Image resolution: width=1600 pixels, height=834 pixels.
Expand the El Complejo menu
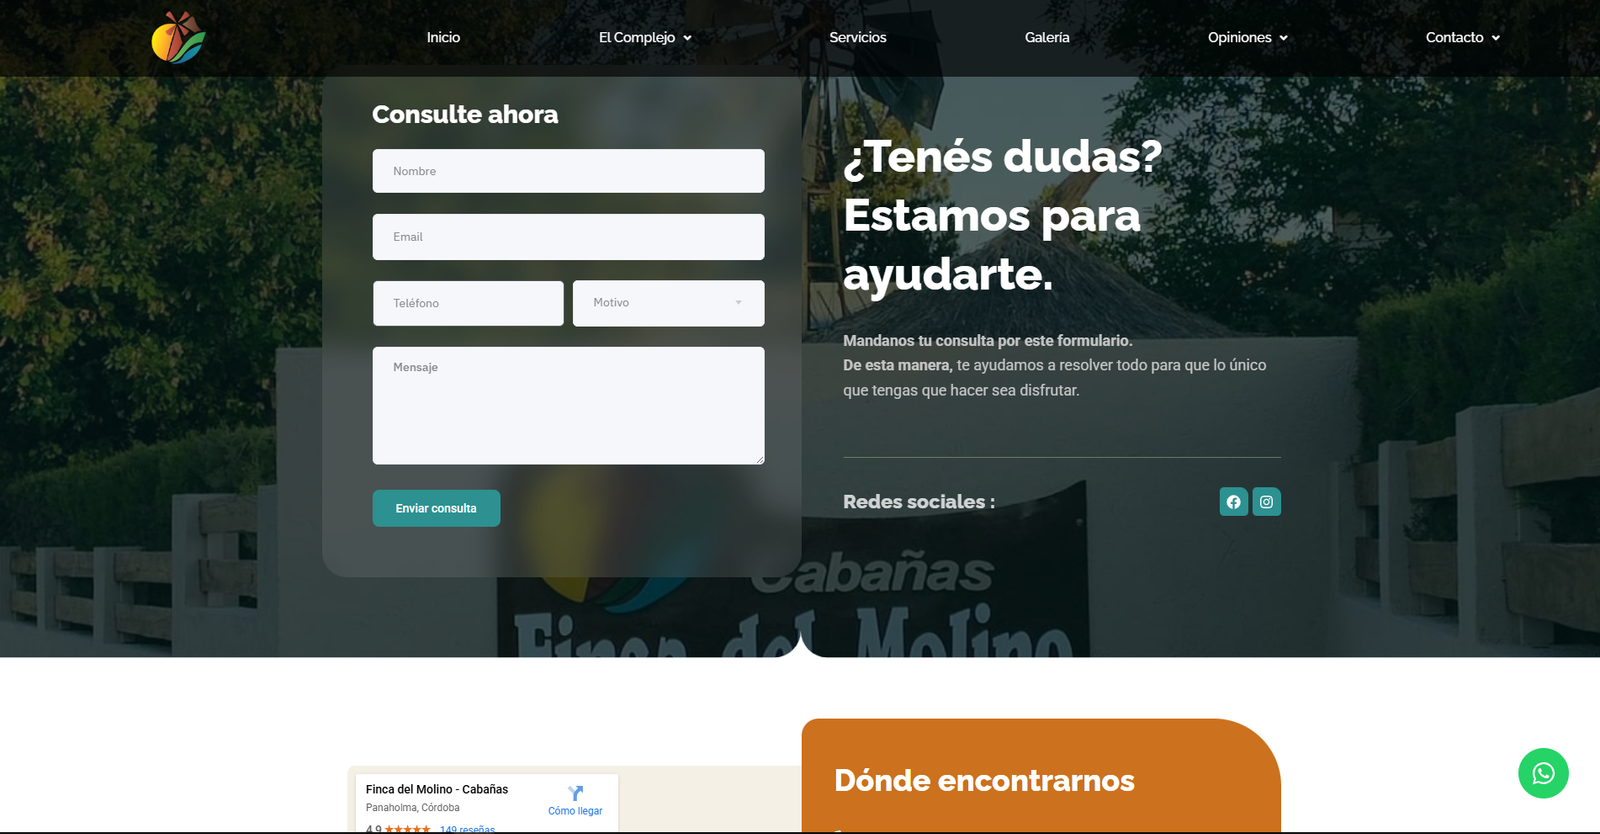[645, 38]
